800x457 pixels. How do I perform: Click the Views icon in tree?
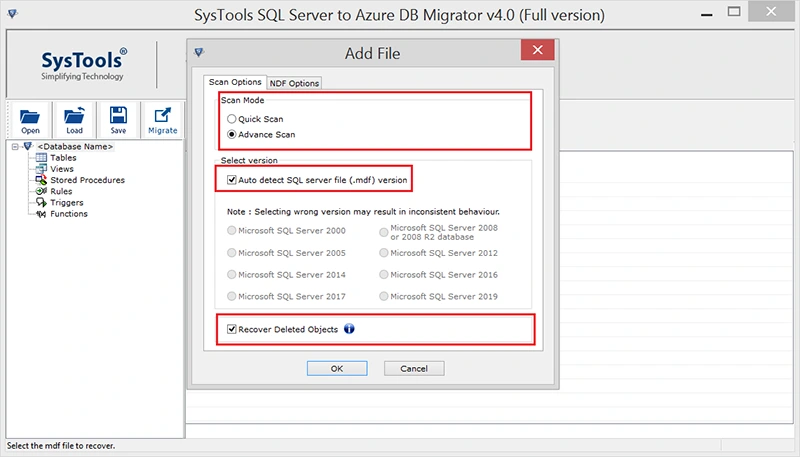pos(41,169)
